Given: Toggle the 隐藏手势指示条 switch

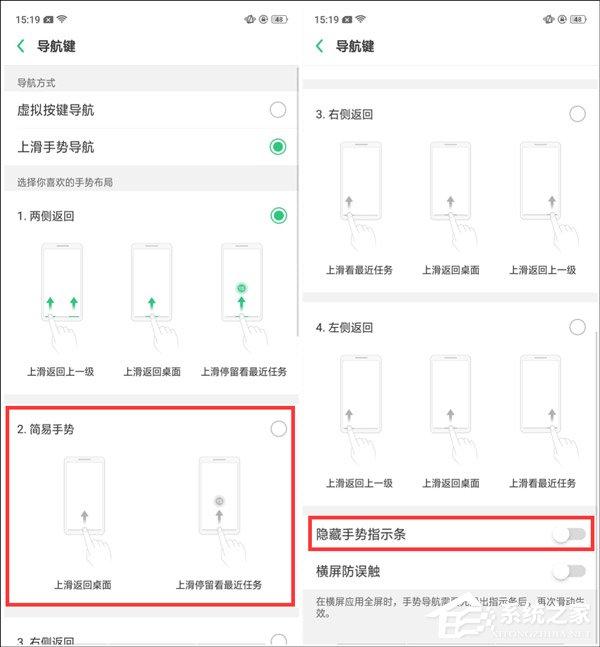Looking at the screenshot, I should (569, 534).
